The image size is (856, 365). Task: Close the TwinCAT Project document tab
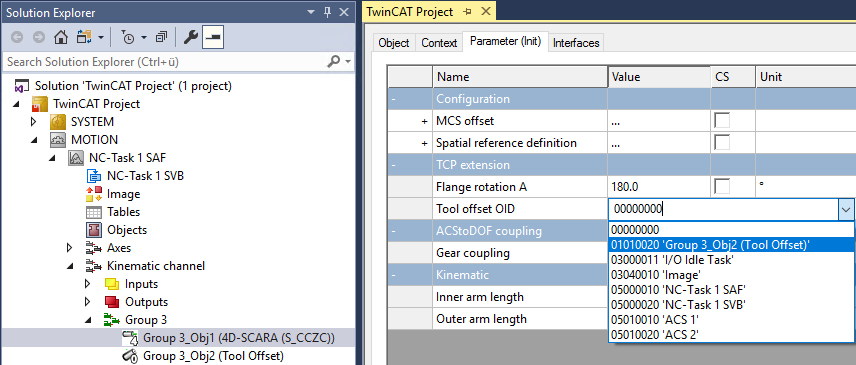(x=485, y=11)
